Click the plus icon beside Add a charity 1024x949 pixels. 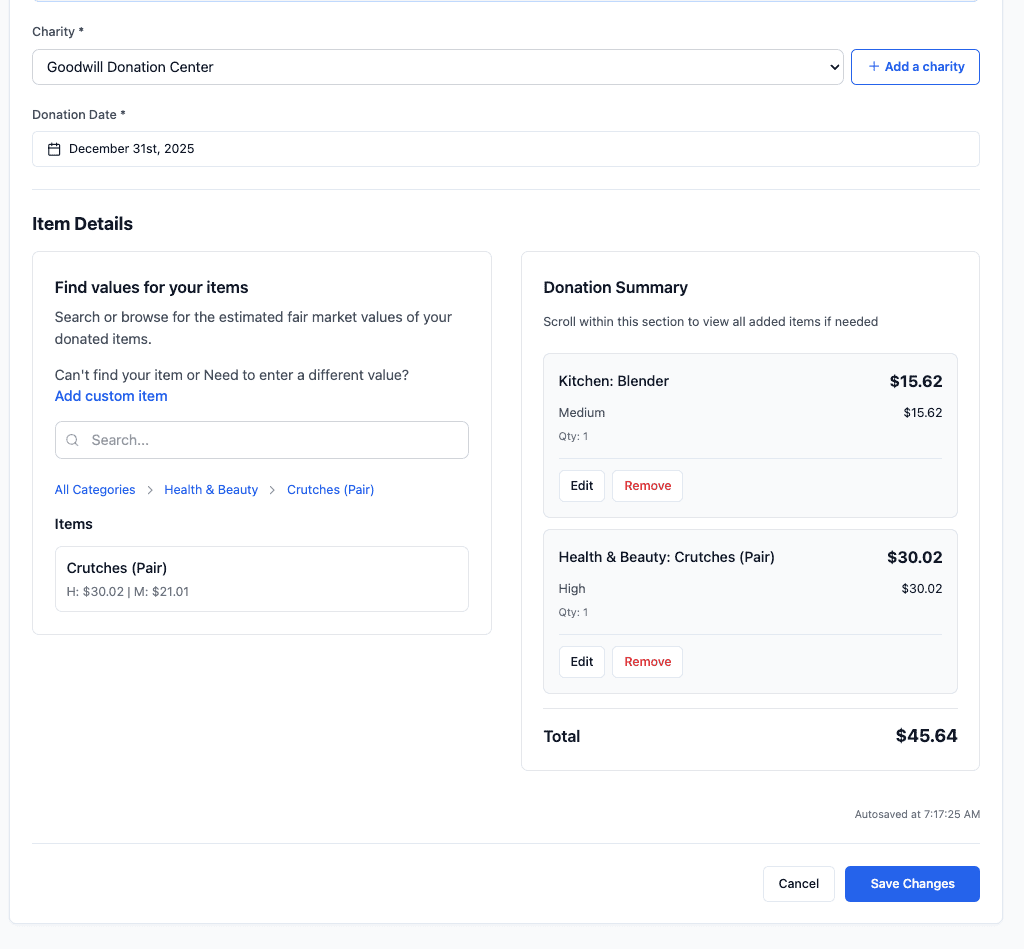click(x=874, y=67)
